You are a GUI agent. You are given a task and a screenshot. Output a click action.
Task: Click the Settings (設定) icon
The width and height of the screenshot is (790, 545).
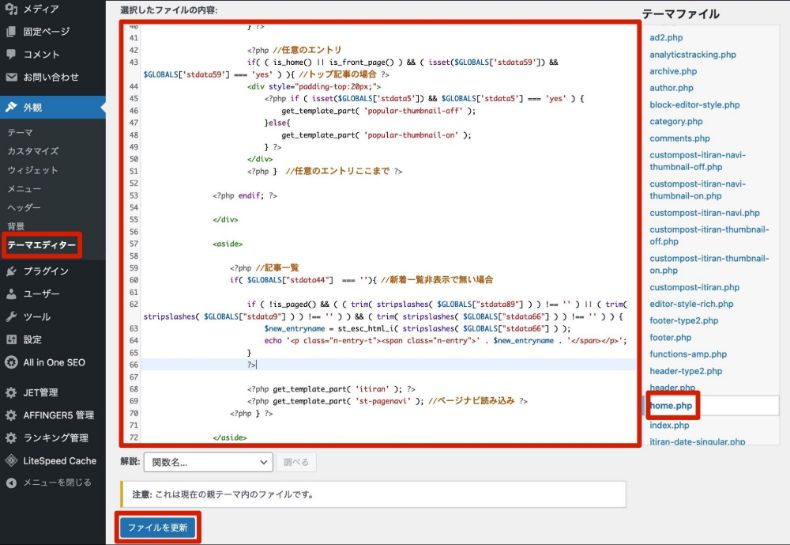coord(11,339)
